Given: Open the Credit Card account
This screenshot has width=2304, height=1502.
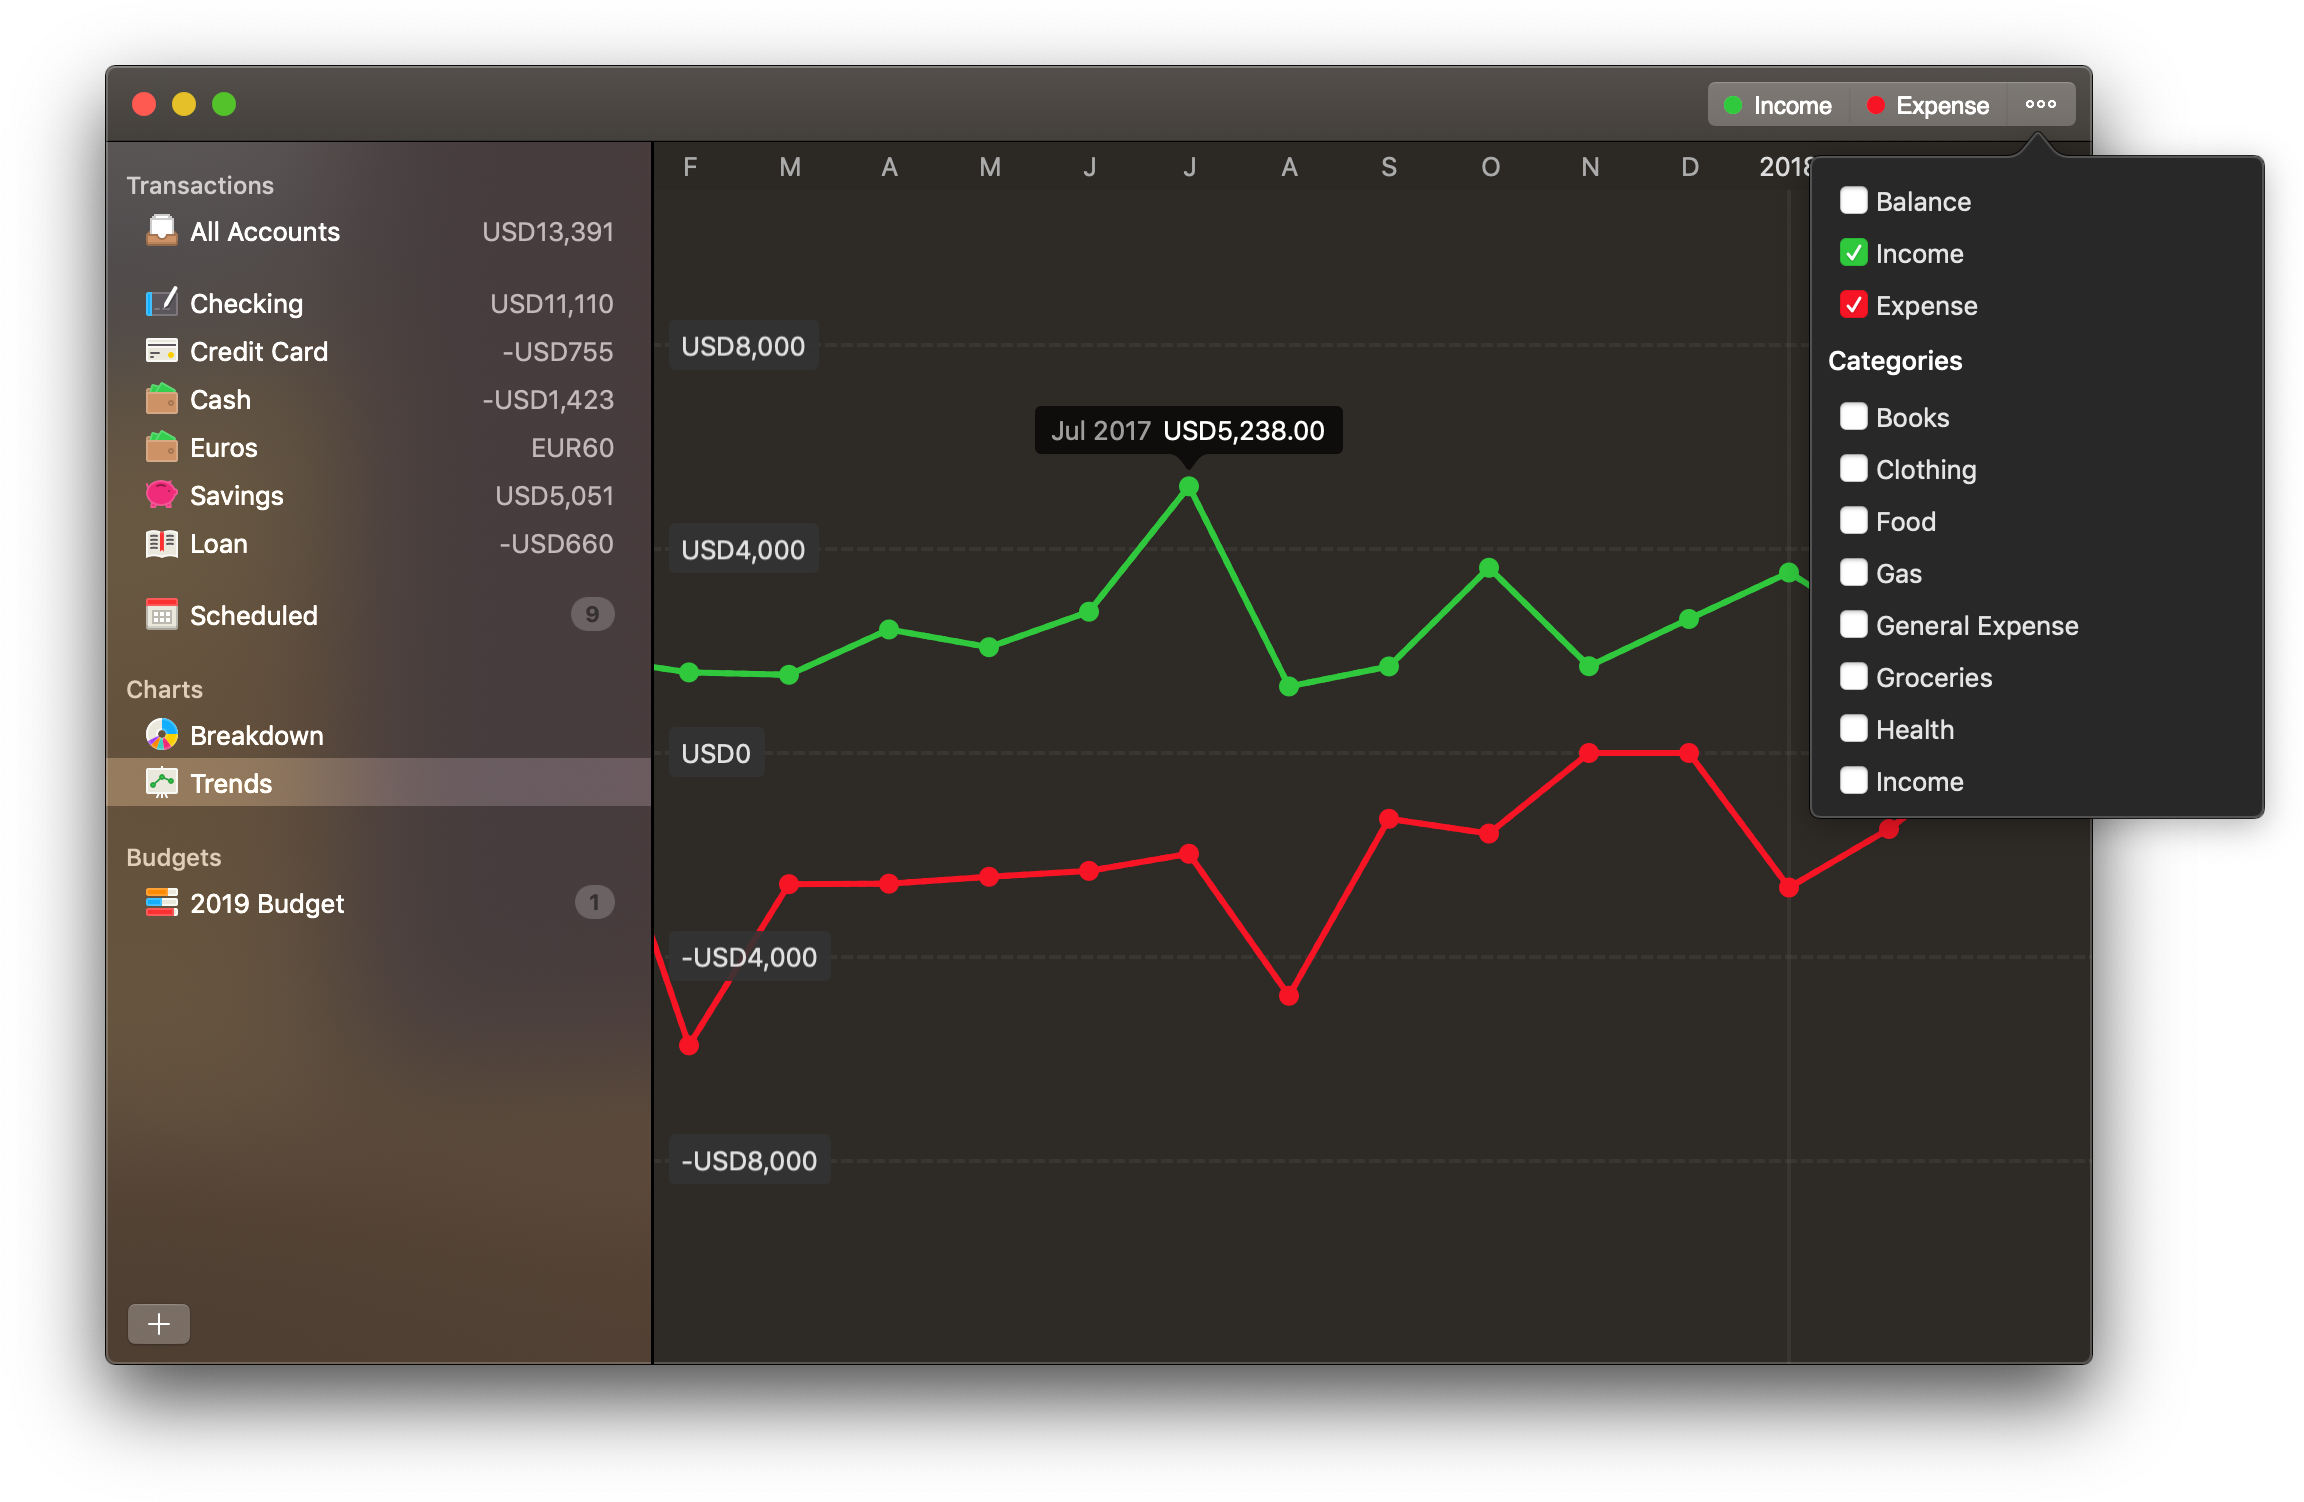Looking at the screenshot, I should (x=379, y=351).
